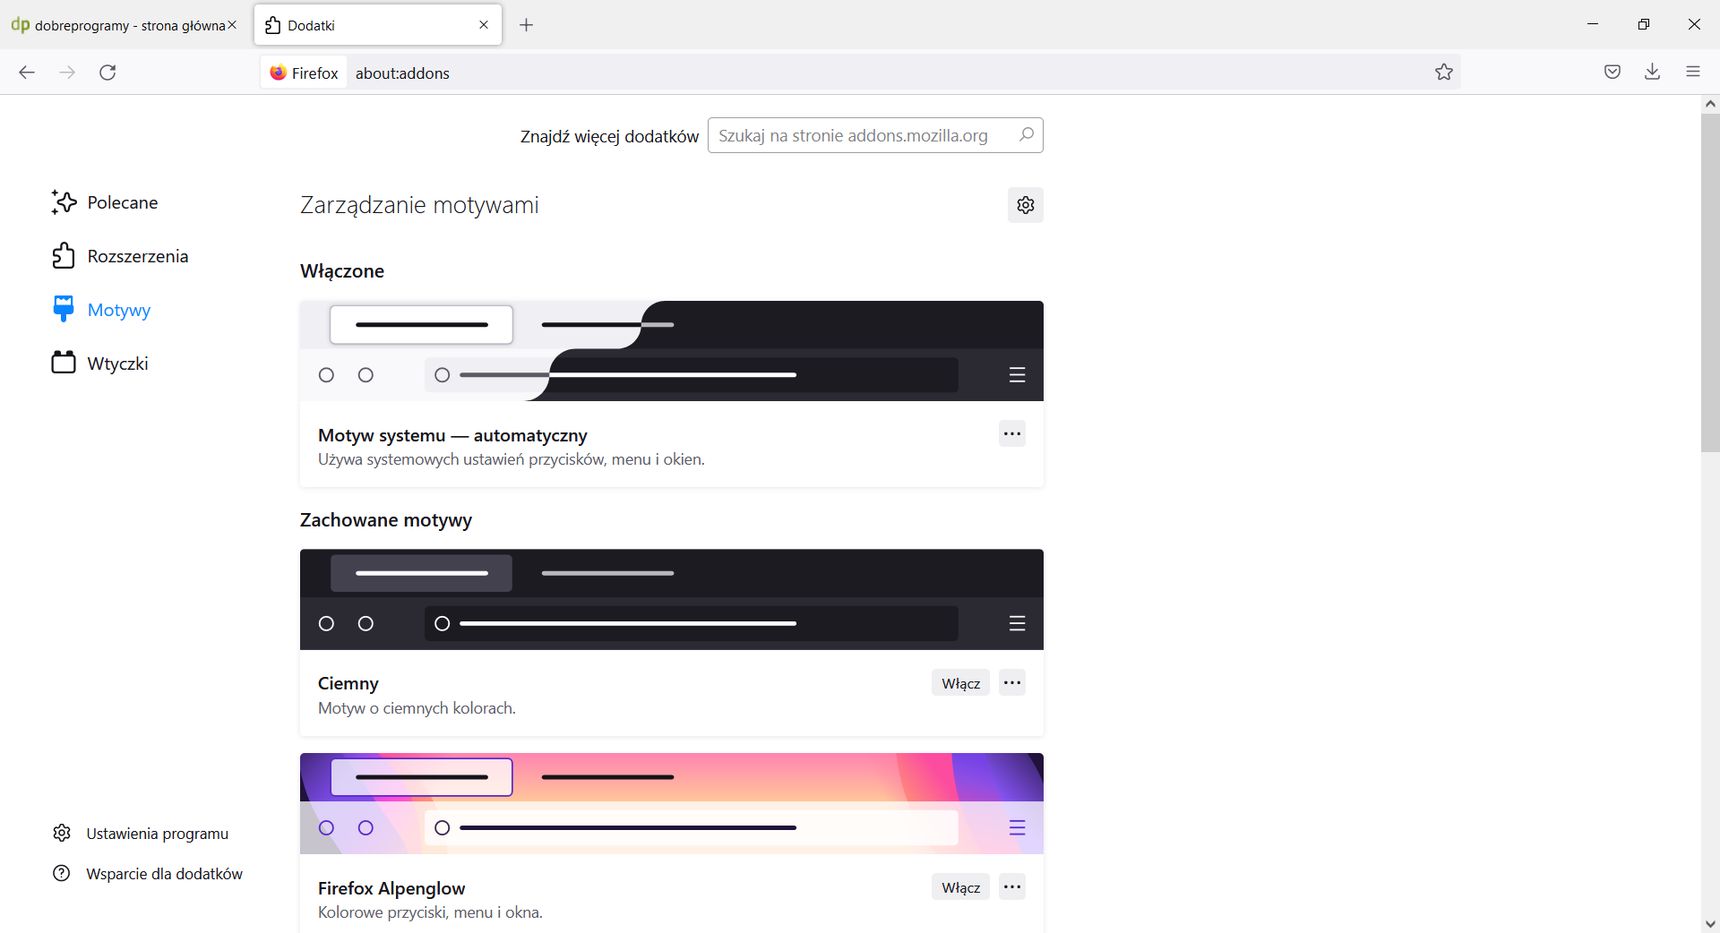This screenshot has height=933, width=1720.
Task: Open a new tab with the plus button
Action: 526,25
